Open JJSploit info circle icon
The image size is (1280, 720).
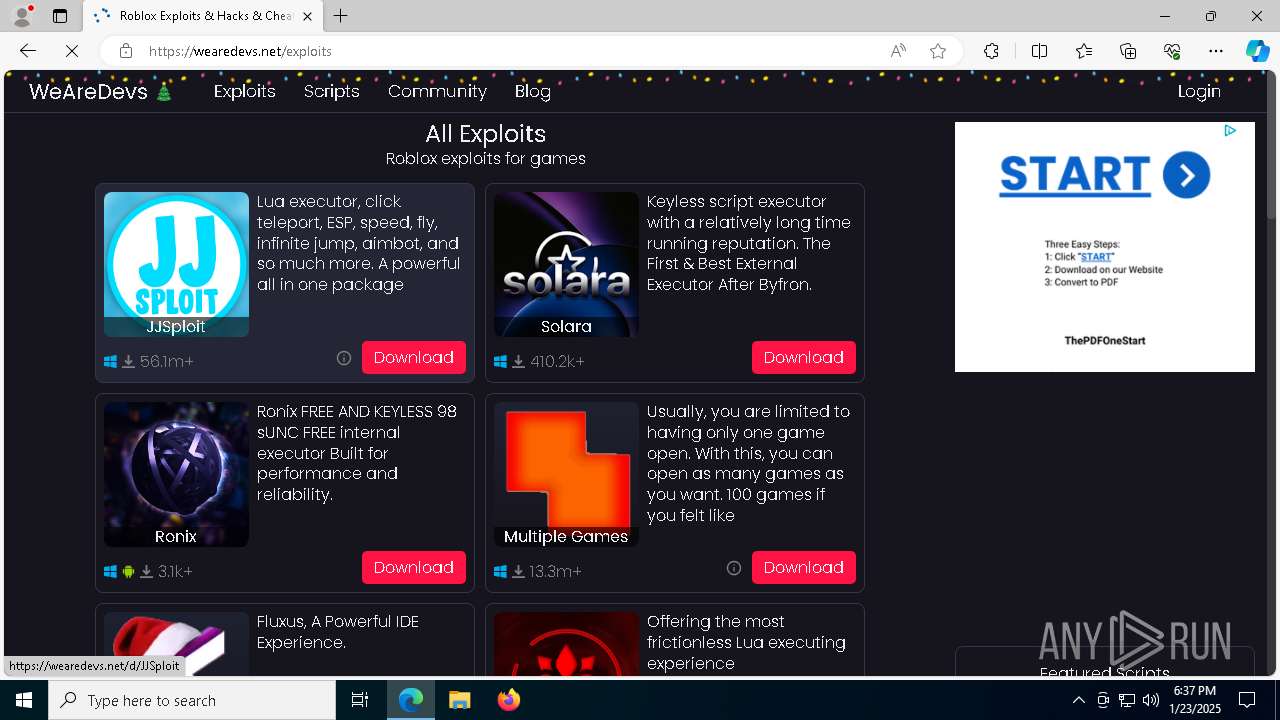pos(344,358)
